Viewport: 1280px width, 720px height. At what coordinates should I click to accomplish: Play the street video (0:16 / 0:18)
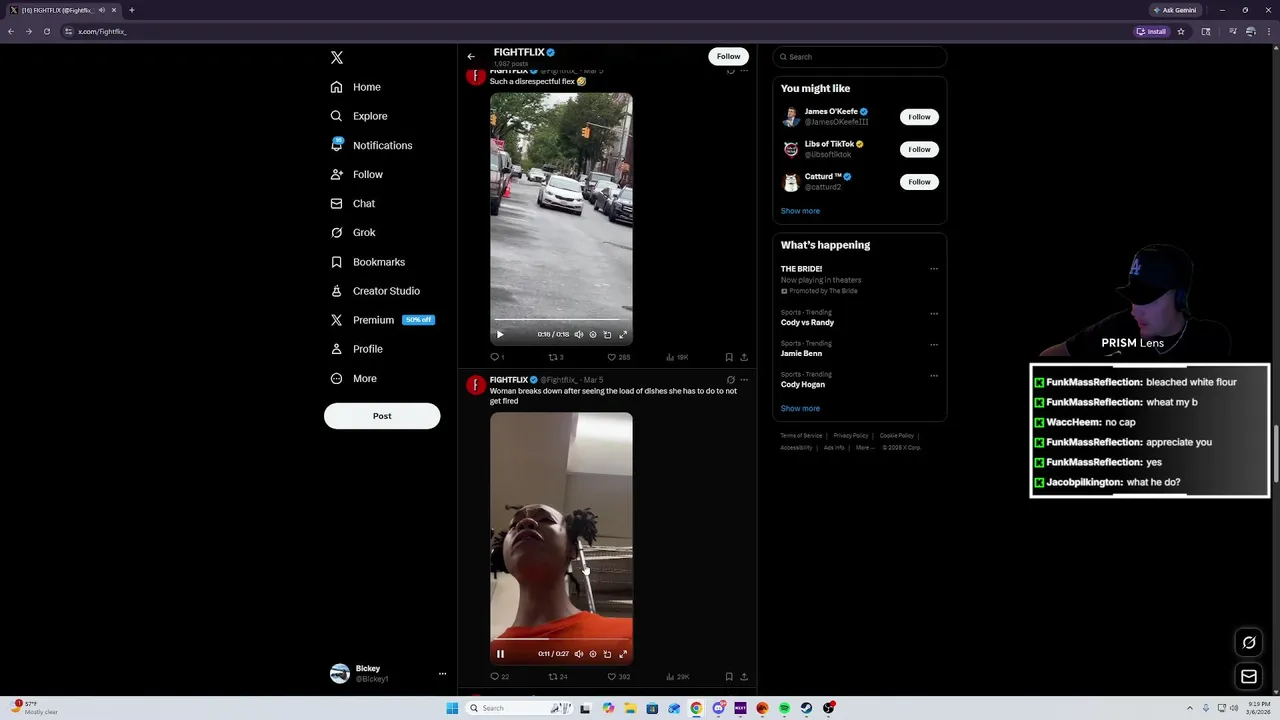pyautogui.click(x=500, y=334)
